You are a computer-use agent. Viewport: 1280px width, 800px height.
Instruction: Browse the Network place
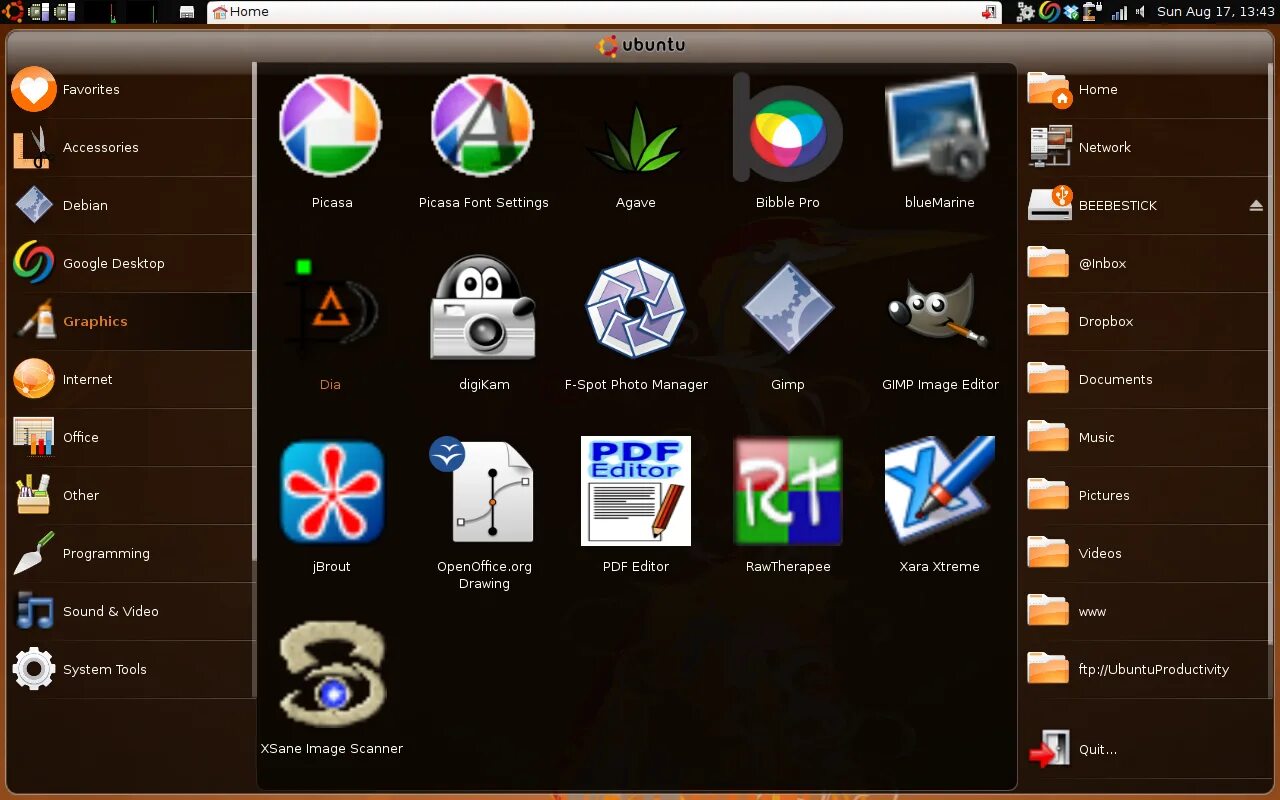(1146, 148)
